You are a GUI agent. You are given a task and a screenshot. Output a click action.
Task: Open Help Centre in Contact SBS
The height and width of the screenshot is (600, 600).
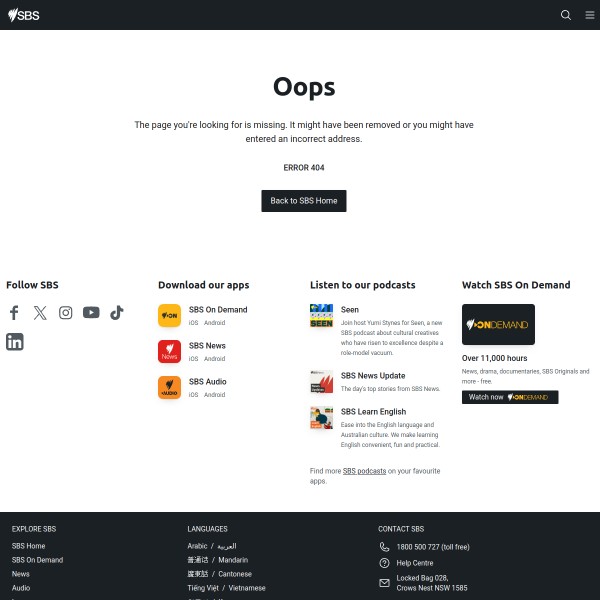pyautogui.click(x=415, y=563)
